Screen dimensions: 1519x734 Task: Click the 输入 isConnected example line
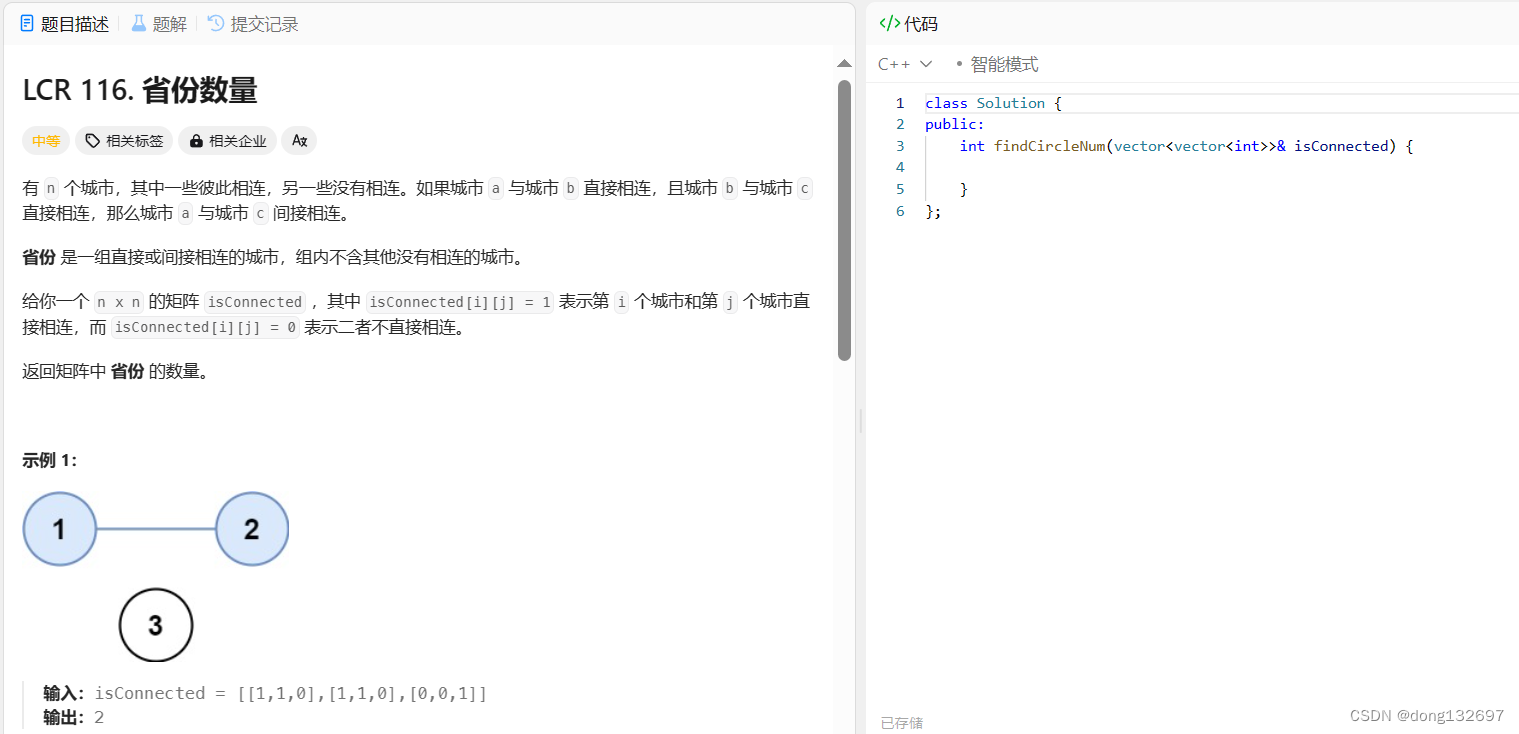click(x=265, y=693)
